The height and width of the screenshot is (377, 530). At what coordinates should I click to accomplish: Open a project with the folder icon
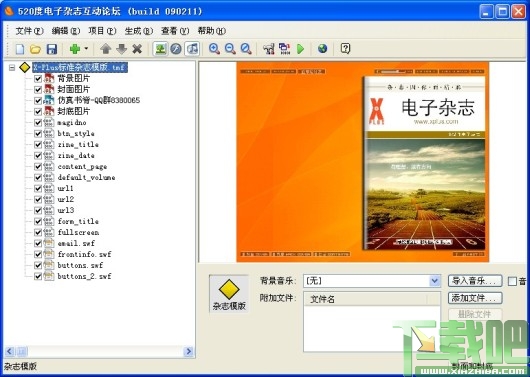35,49
